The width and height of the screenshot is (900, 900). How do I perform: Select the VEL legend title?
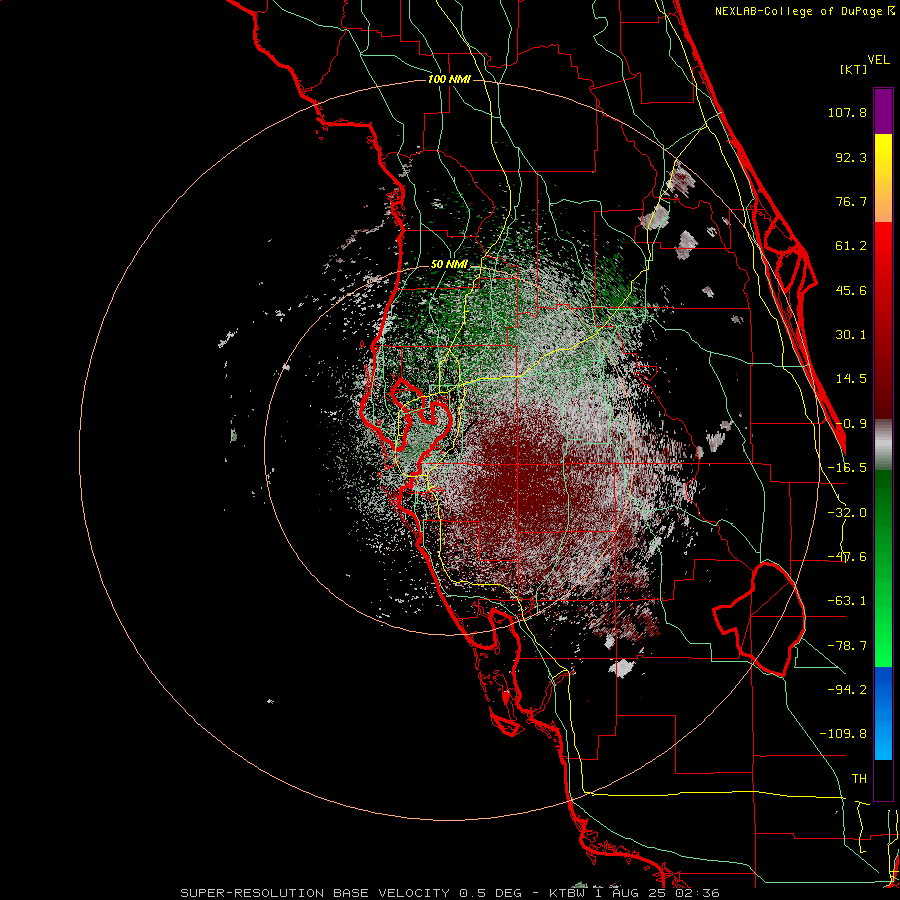tap(879, 60)
